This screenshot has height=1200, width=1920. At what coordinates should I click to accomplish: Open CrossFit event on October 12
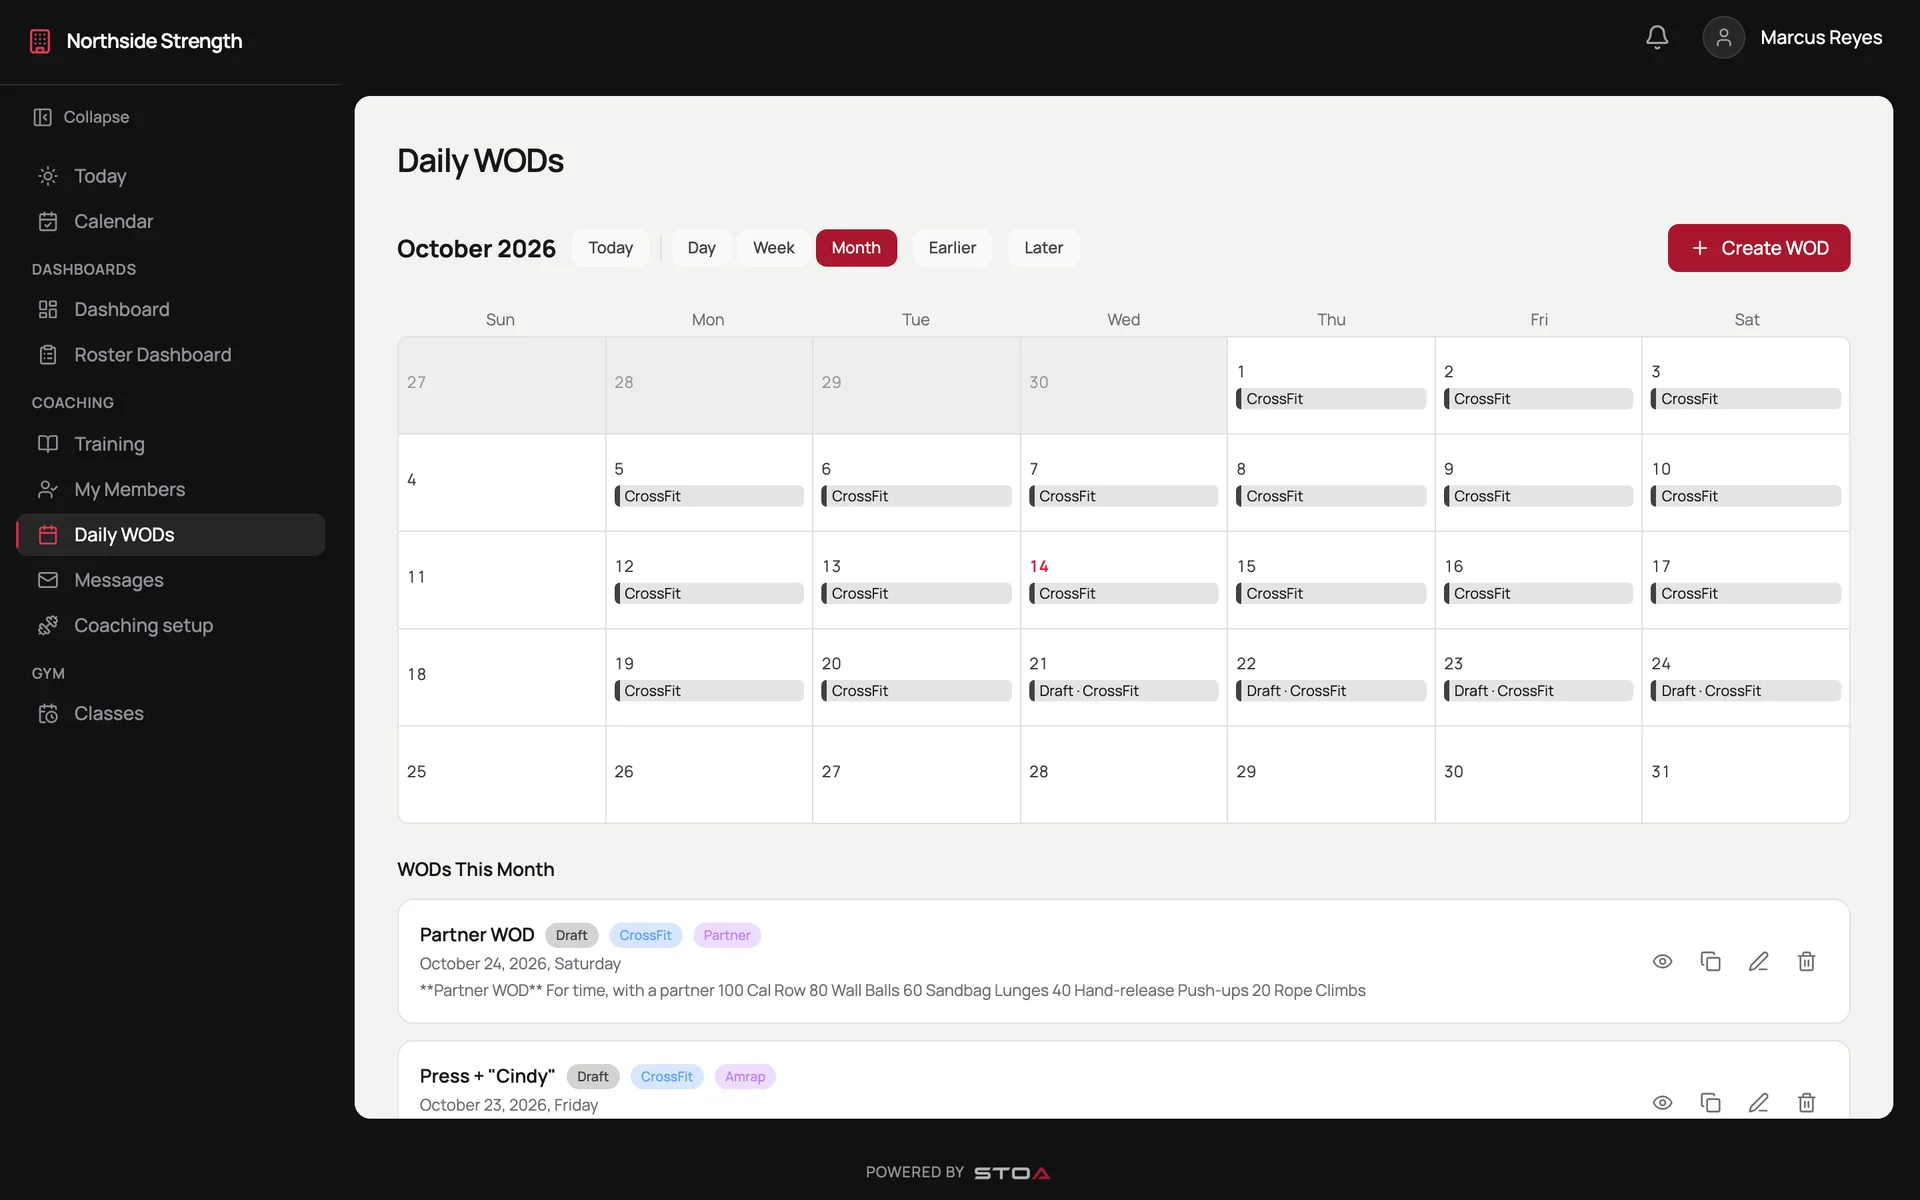pos(709,593)
